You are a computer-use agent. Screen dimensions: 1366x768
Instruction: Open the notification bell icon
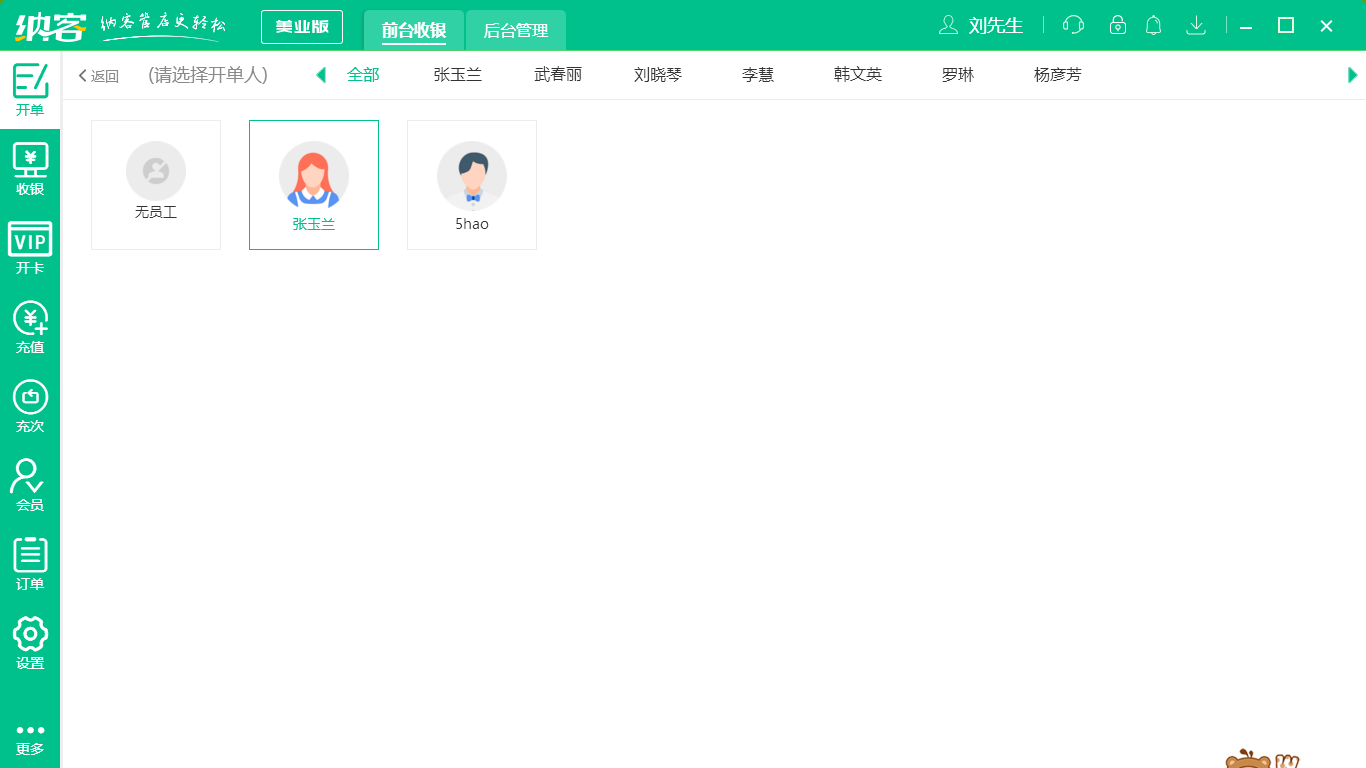pos(1153,25)
